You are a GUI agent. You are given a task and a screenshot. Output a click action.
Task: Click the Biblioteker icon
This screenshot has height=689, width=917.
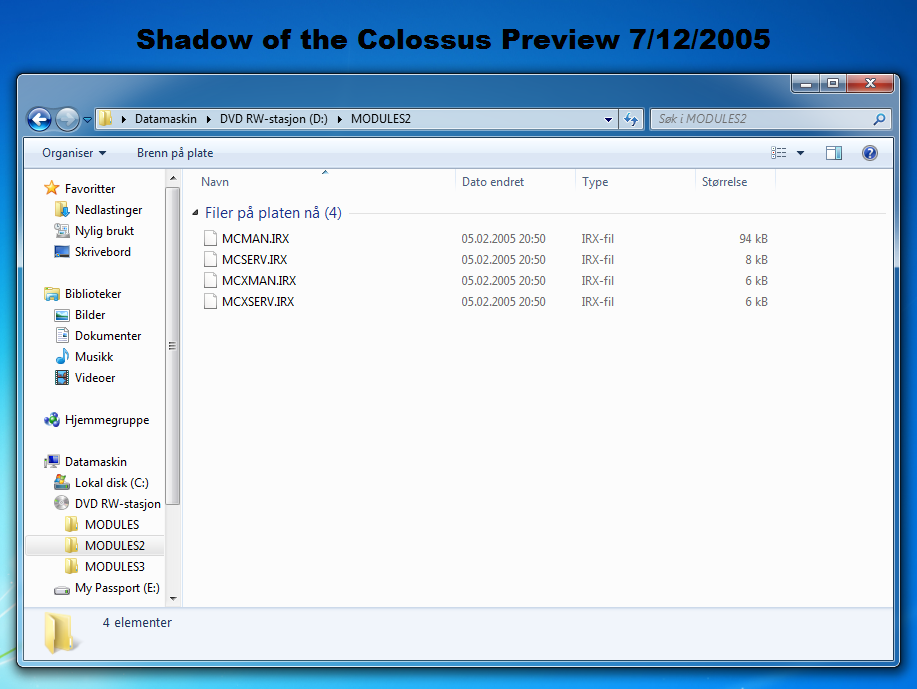pos(51,294)
